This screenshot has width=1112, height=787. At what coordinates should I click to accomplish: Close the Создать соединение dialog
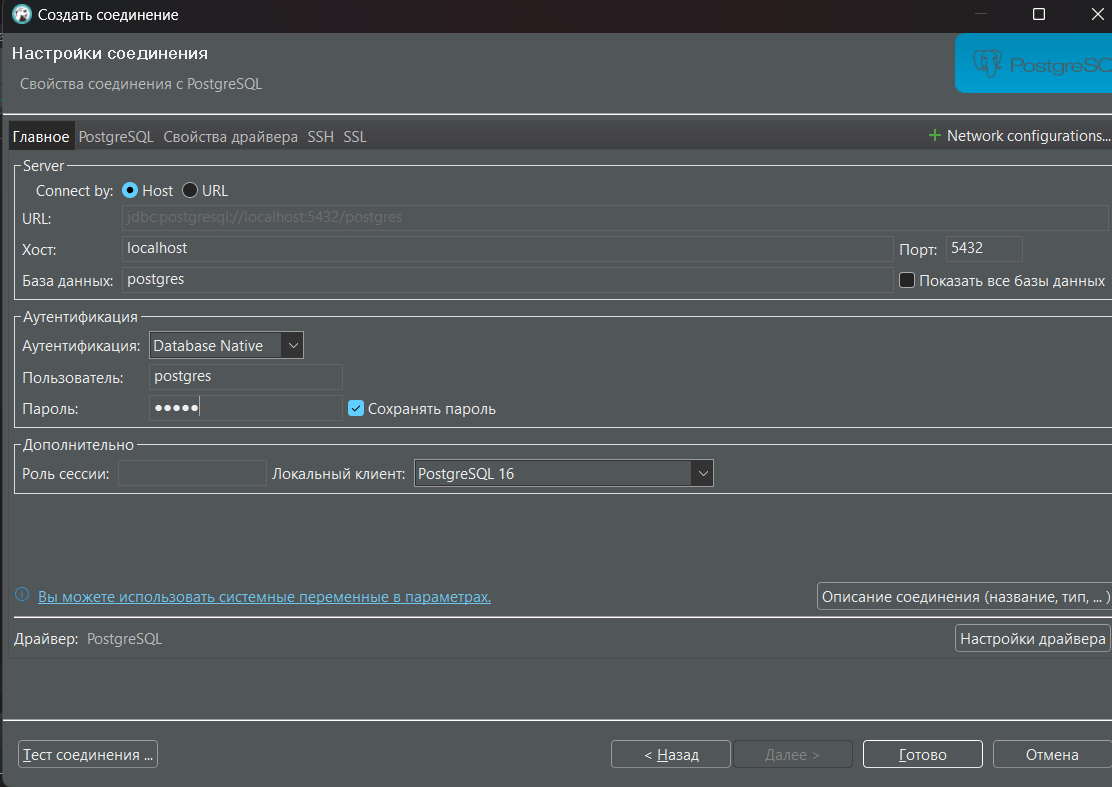(1097, 14)
